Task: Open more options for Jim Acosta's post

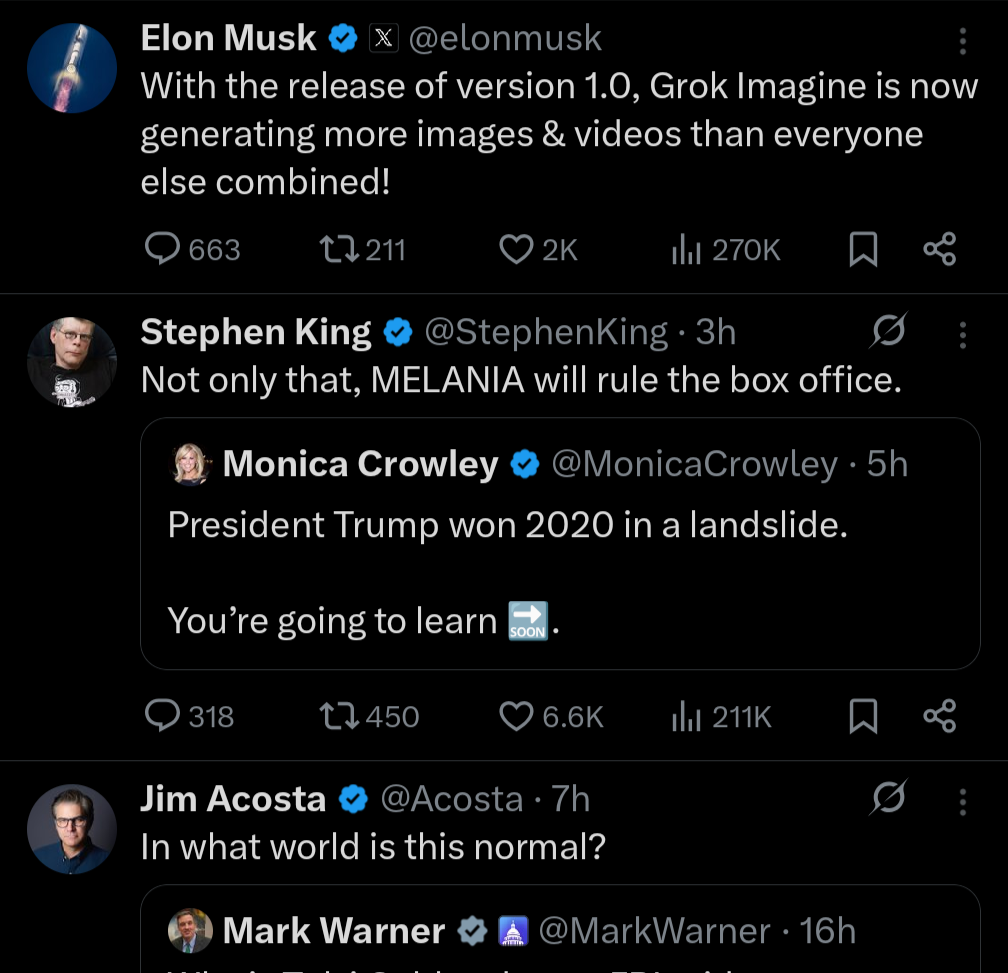Action: [963, 801]
